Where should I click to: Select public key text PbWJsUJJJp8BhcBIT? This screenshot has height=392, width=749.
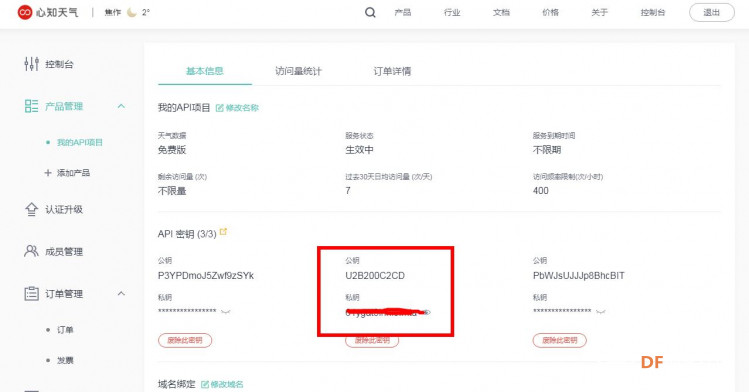[x=579, y=275]
